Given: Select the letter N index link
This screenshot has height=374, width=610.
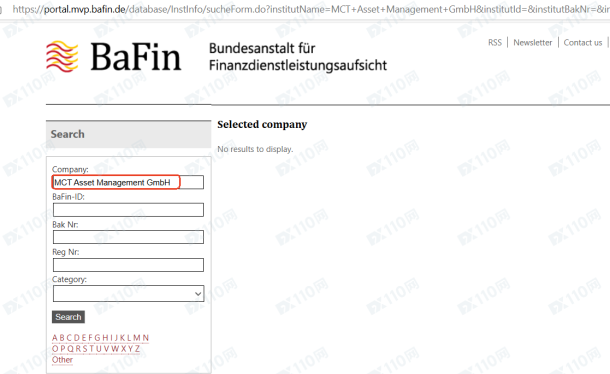Looking at the screenshot, I should coord(146,337).
